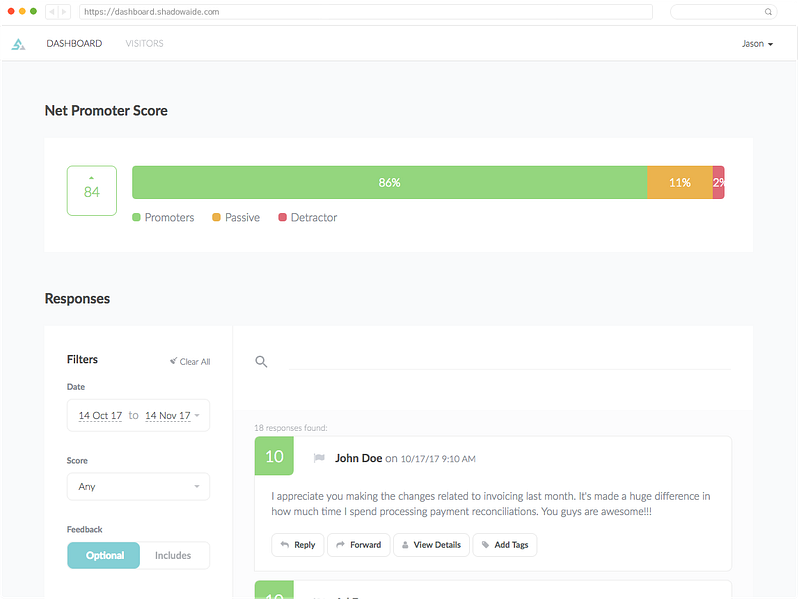Click the browser forward arrow
The height and width of the screenshot is (600, 799).
[64, 11]
